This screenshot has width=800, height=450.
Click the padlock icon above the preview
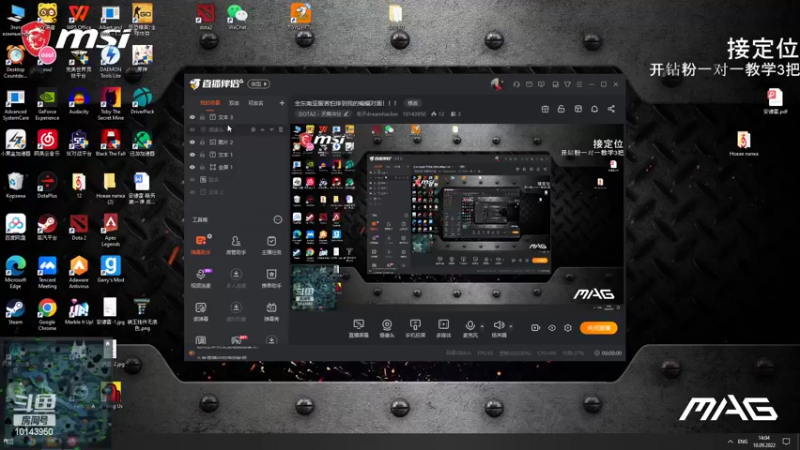(x=561, y=109)
